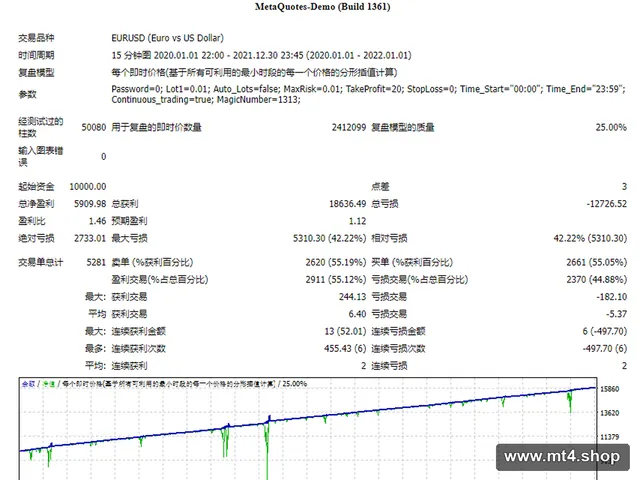This screenshot has height=480, width=640.
Task: Click the tested bars value 50080
Action: click(93, 127)
